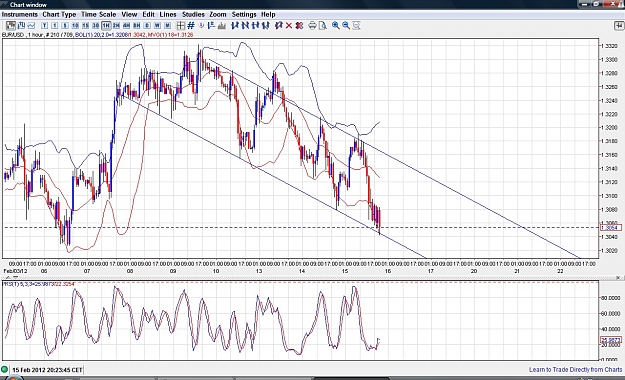Click the red X delete line icon
Viewport: 625px width, 380px height.
click(289, 26)
